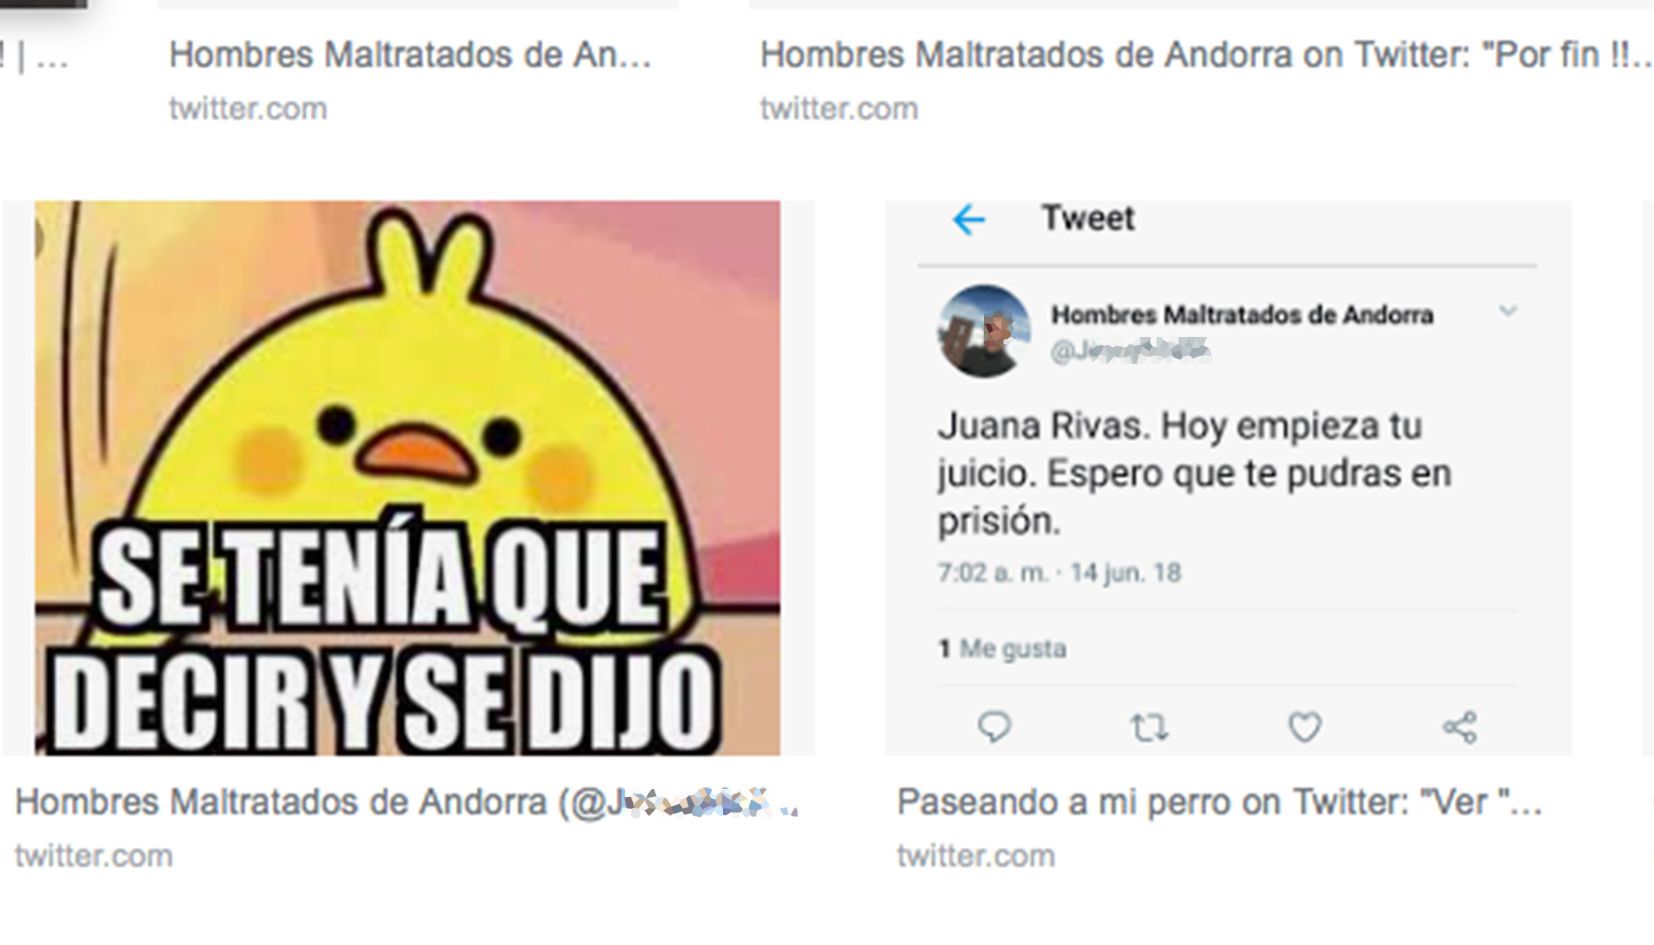
Task: Click the reply speech bubble icon
Action: [994, 727]
